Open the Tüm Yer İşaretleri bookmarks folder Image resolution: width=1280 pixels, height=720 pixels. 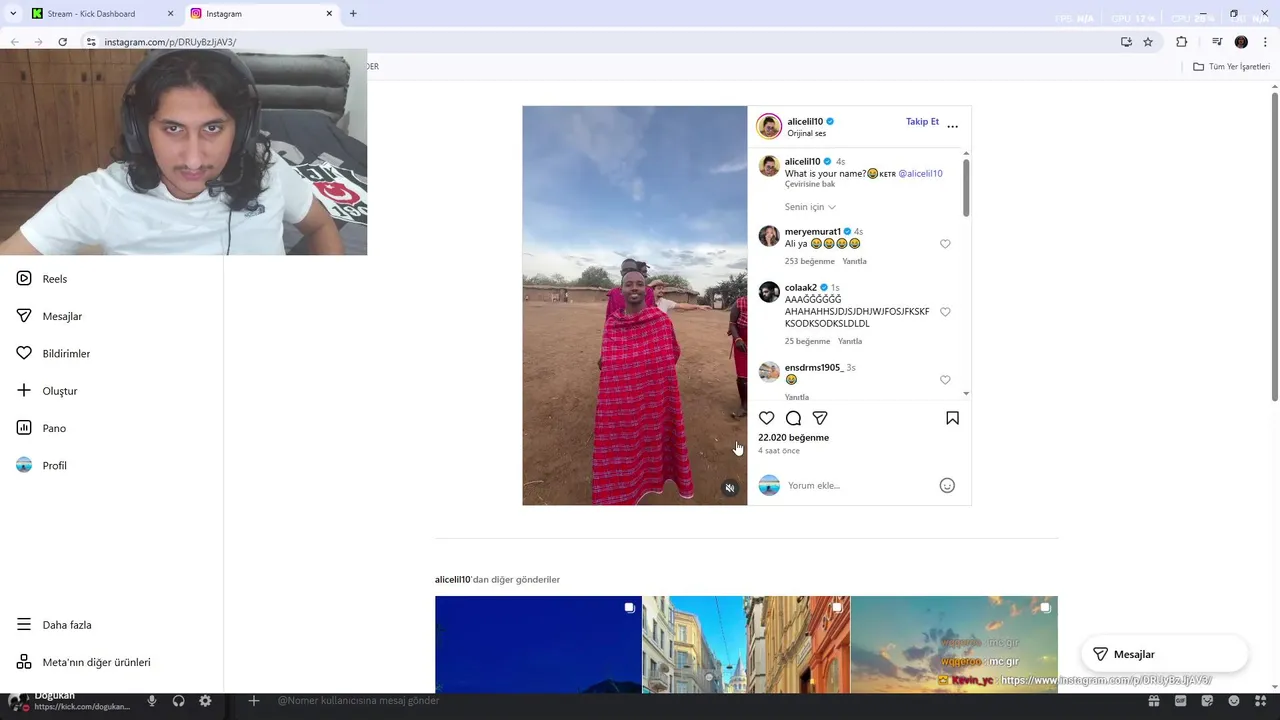pyautogui.click(x=1231, y=67)
